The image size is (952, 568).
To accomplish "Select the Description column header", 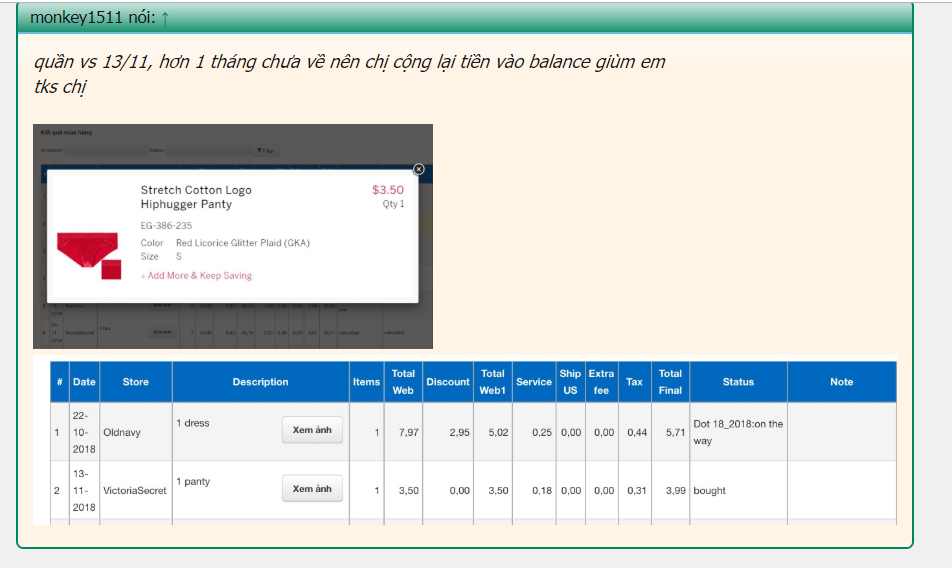I will point(260,382).
